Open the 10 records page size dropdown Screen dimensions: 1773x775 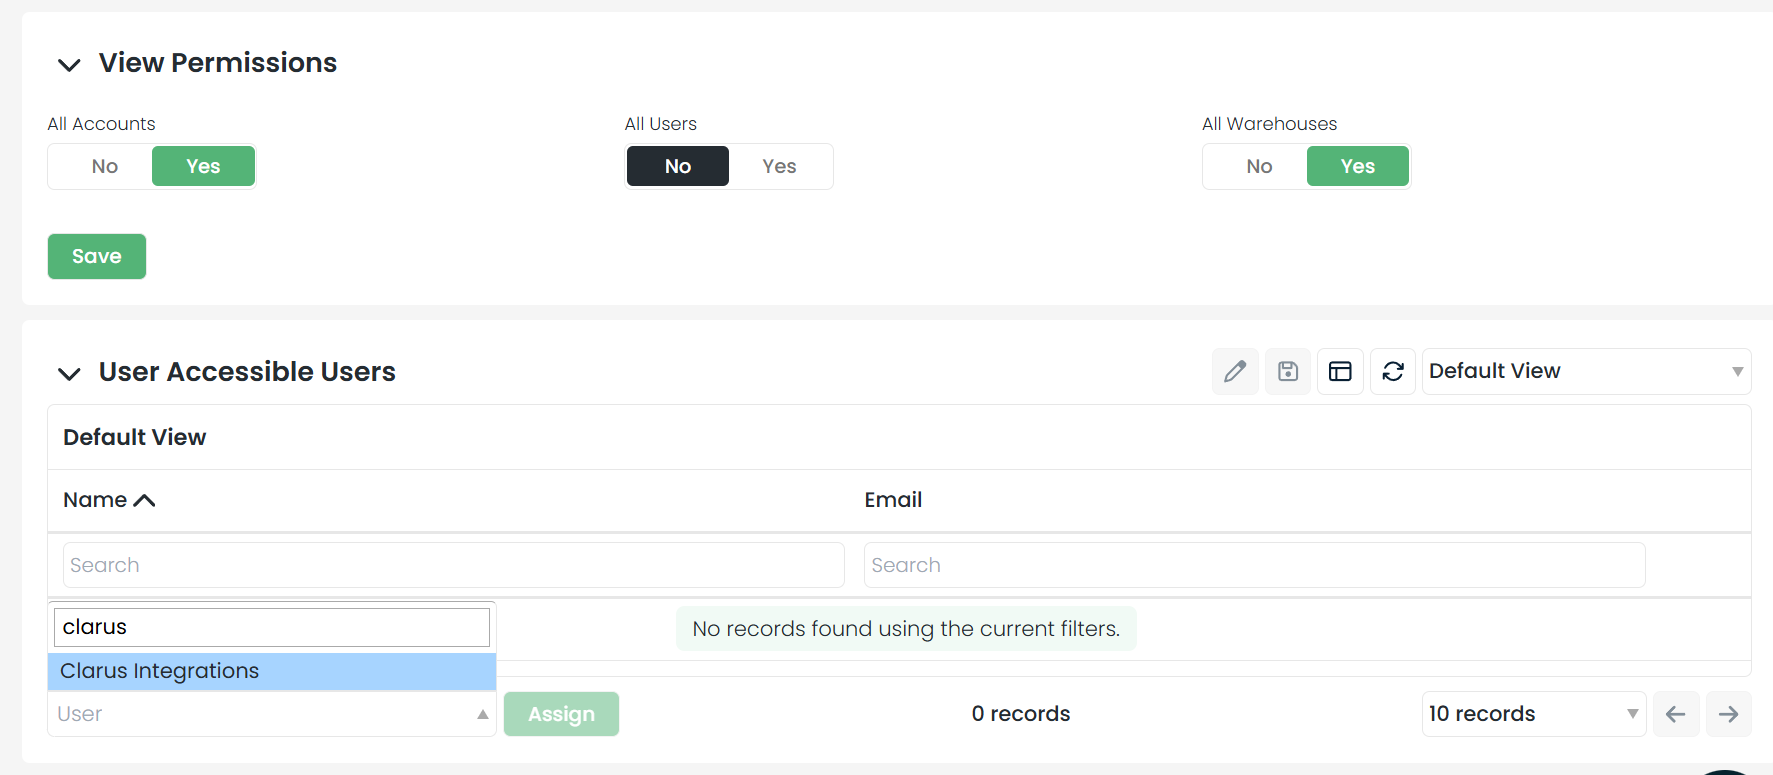point(1533,714)
